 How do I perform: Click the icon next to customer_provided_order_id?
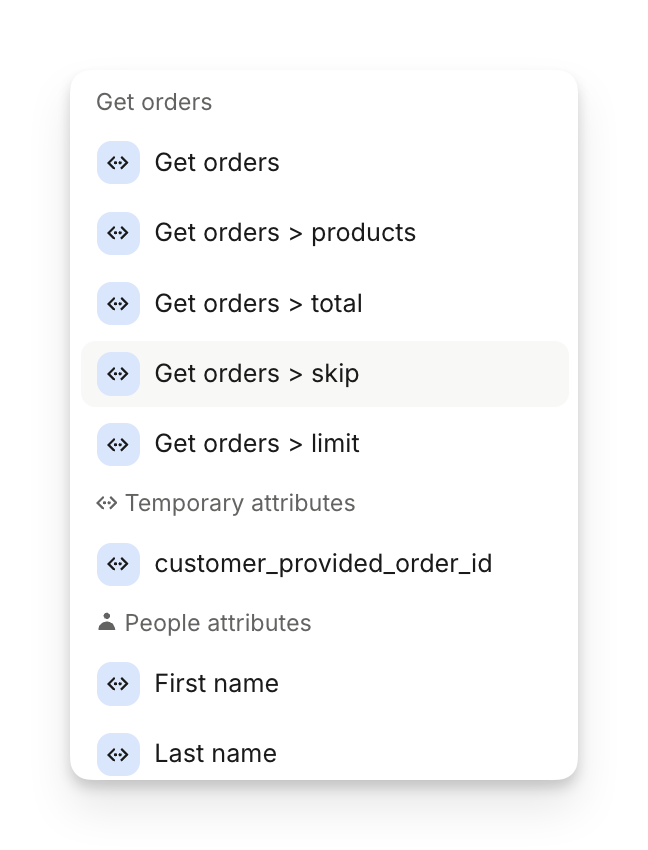tap(118, 564)
